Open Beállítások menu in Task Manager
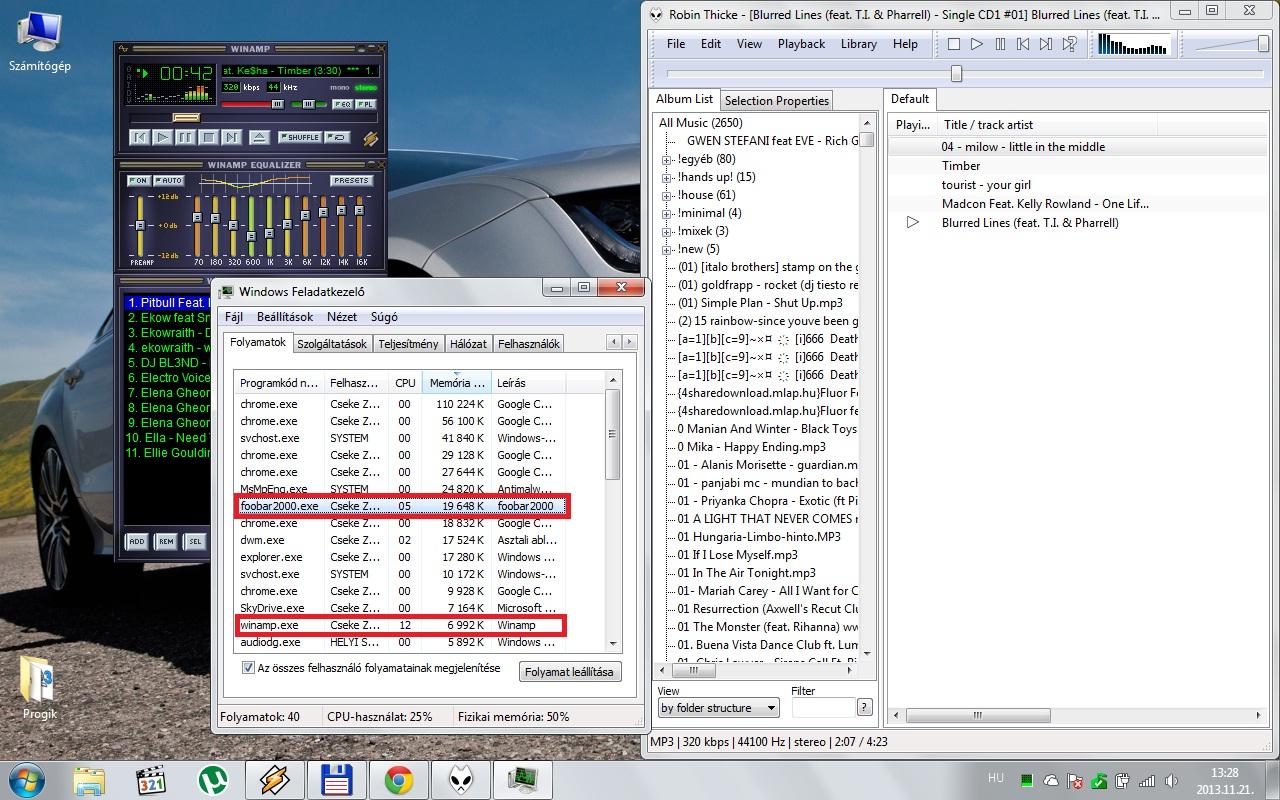This screenshot has width=1280, height=800. tap(285, 317)
